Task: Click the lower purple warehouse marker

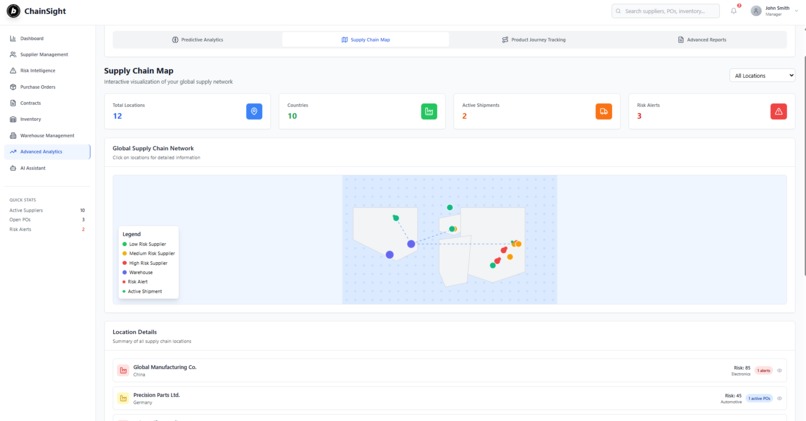Action: 390,254
